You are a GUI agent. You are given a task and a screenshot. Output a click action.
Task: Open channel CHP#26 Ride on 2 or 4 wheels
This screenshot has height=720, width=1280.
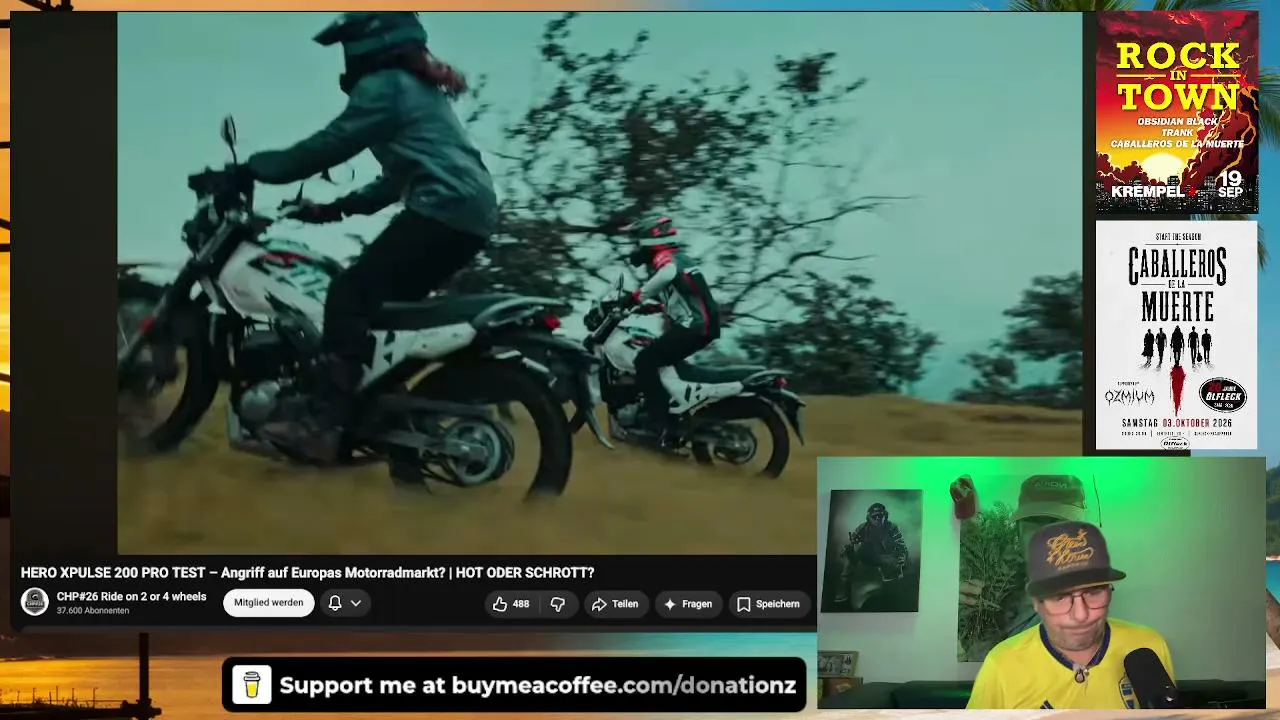(x=131, y=597)
